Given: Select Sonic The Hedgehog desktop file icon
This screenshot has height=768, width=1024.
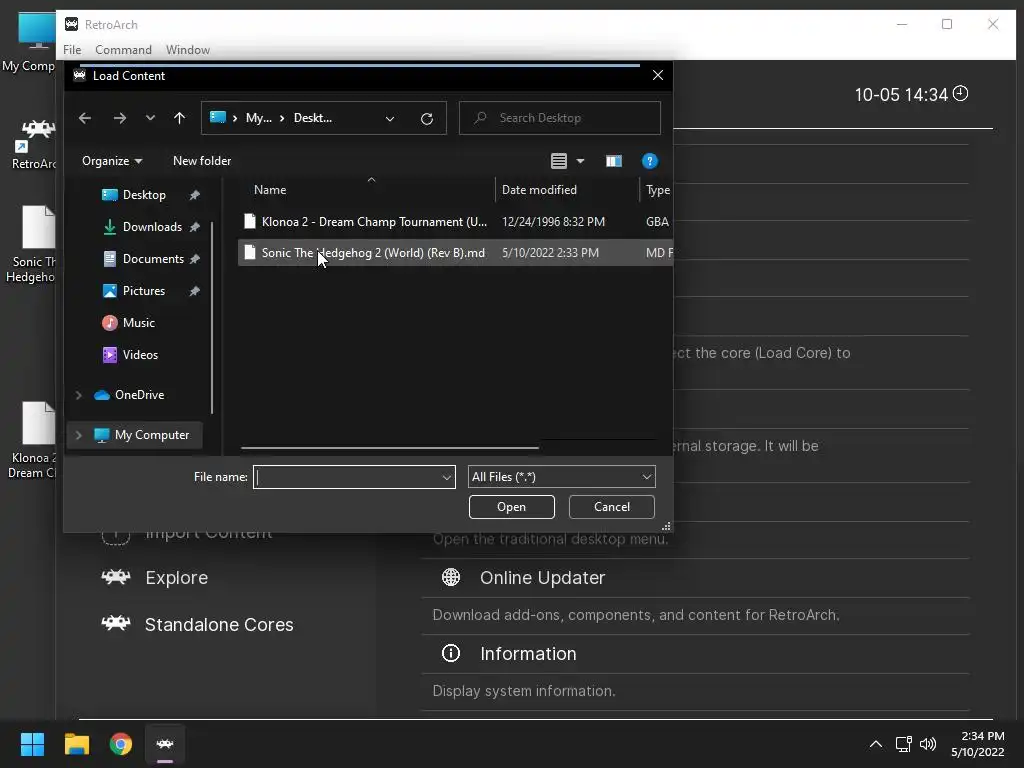Looking at the screenshot, I should pos(31,245).
